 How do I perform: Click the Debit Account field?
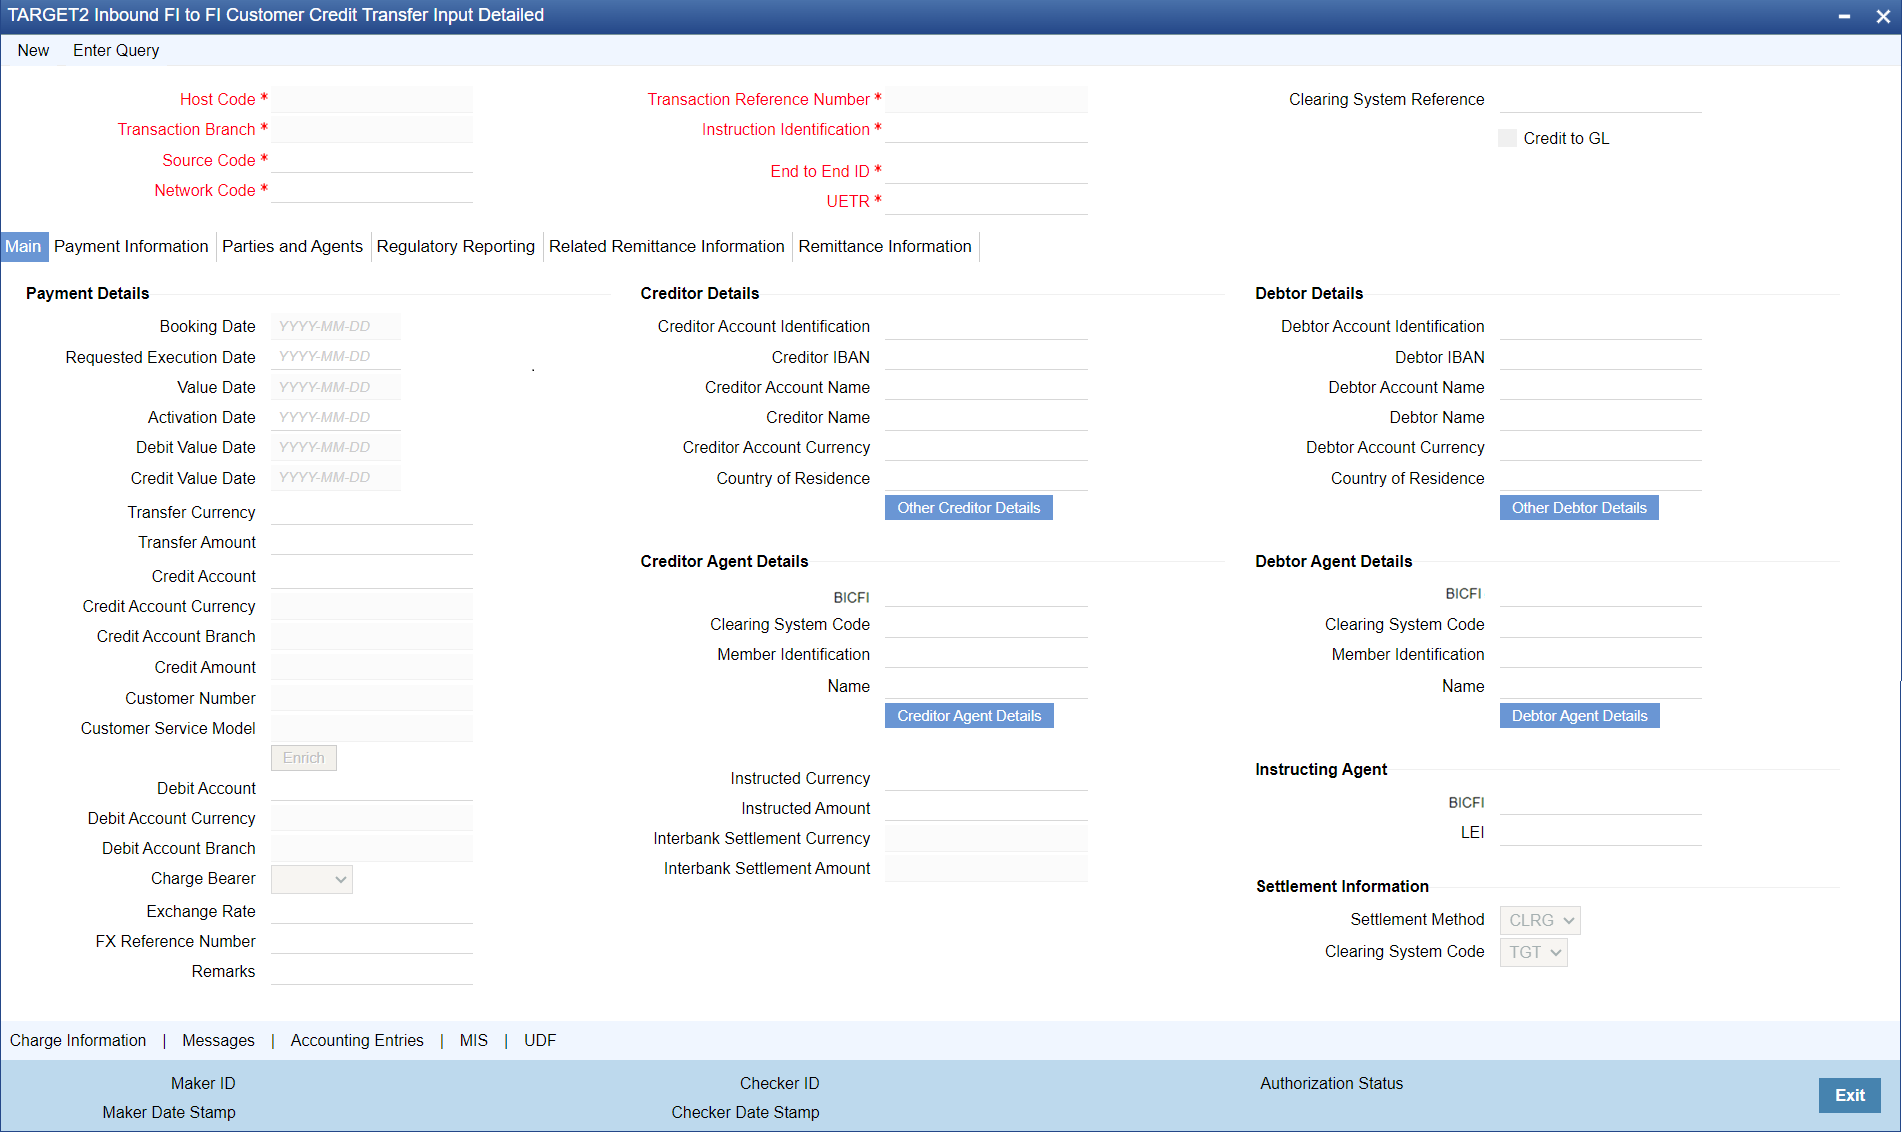click(372, 788)
